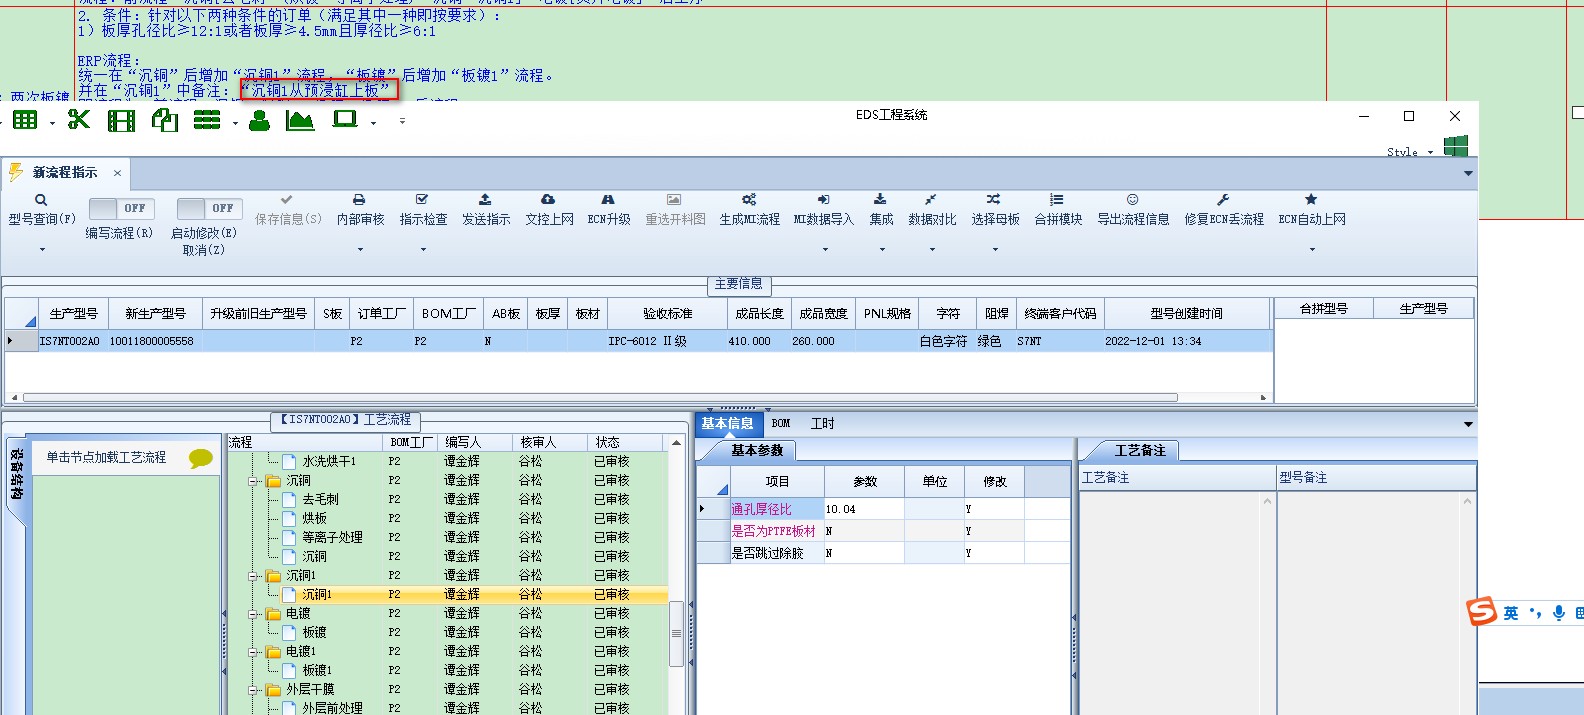The image size is (1584, 715).
Task: Switch to 基本信息 tab
Action: pyautogui.click(x=727, y=424)
